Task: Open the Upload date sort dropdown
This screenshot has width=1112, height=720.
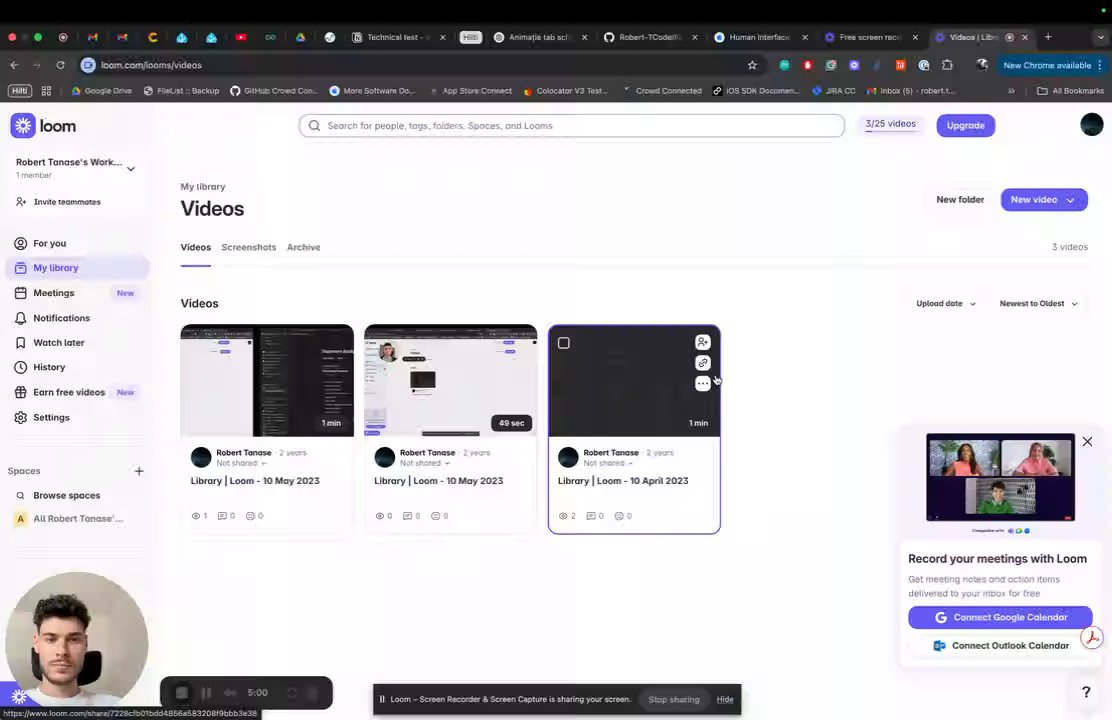Action: coord(945,304)
